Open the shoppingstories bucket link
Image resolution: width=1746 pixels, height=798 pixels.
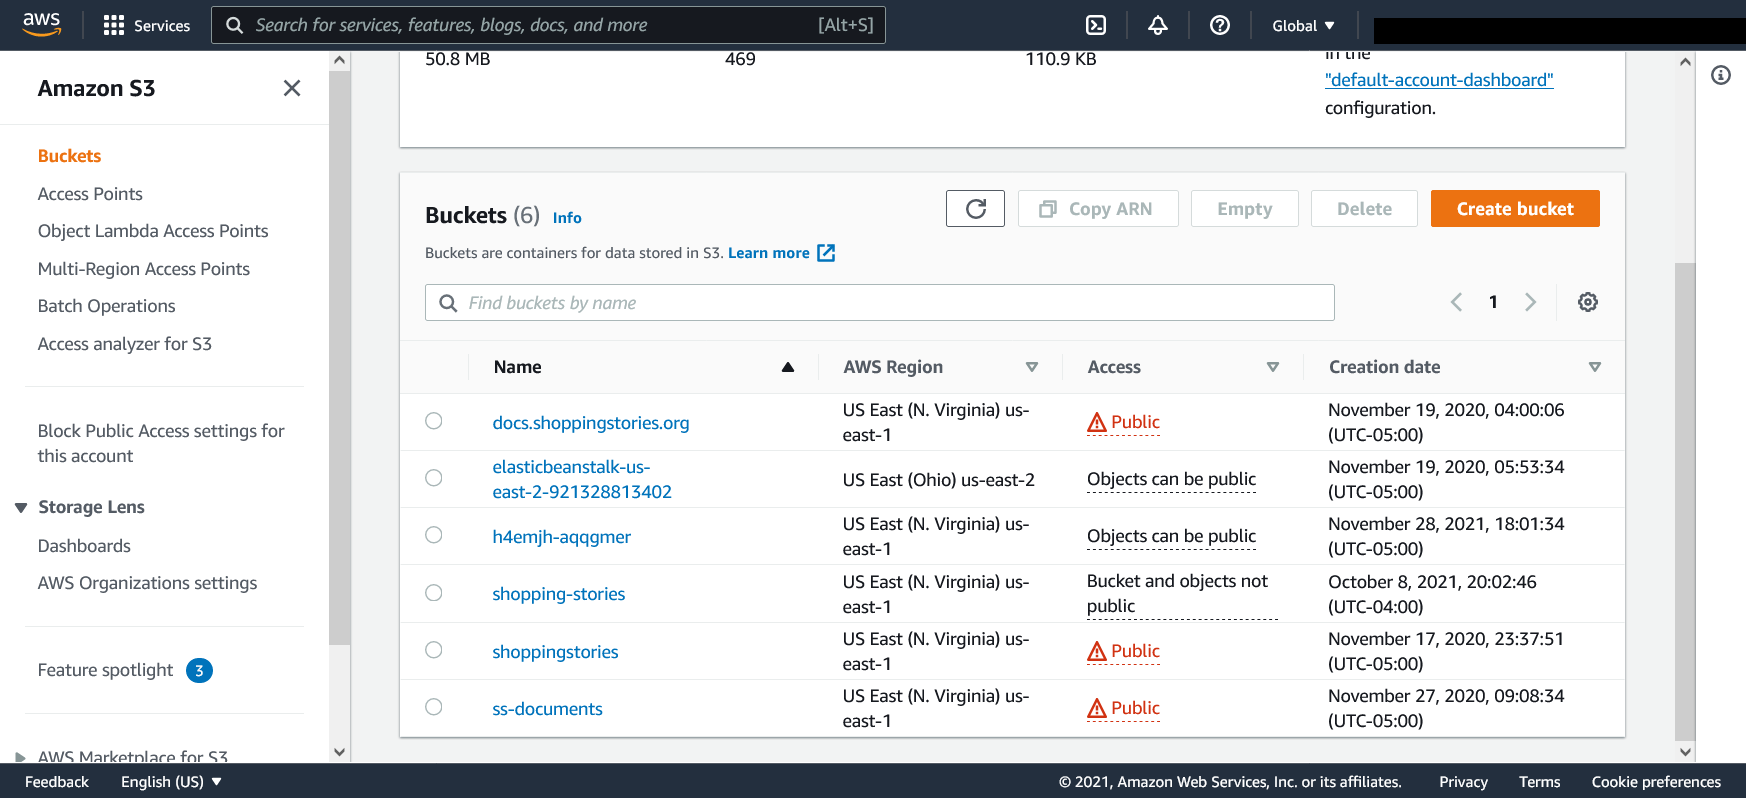555,652
